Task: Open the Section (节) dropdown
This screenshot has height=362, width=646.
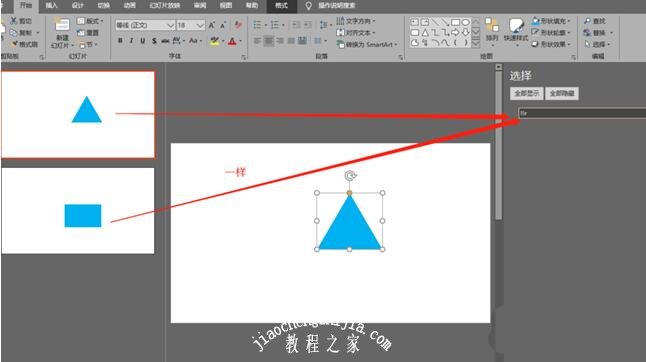Action: click(88, 44)
